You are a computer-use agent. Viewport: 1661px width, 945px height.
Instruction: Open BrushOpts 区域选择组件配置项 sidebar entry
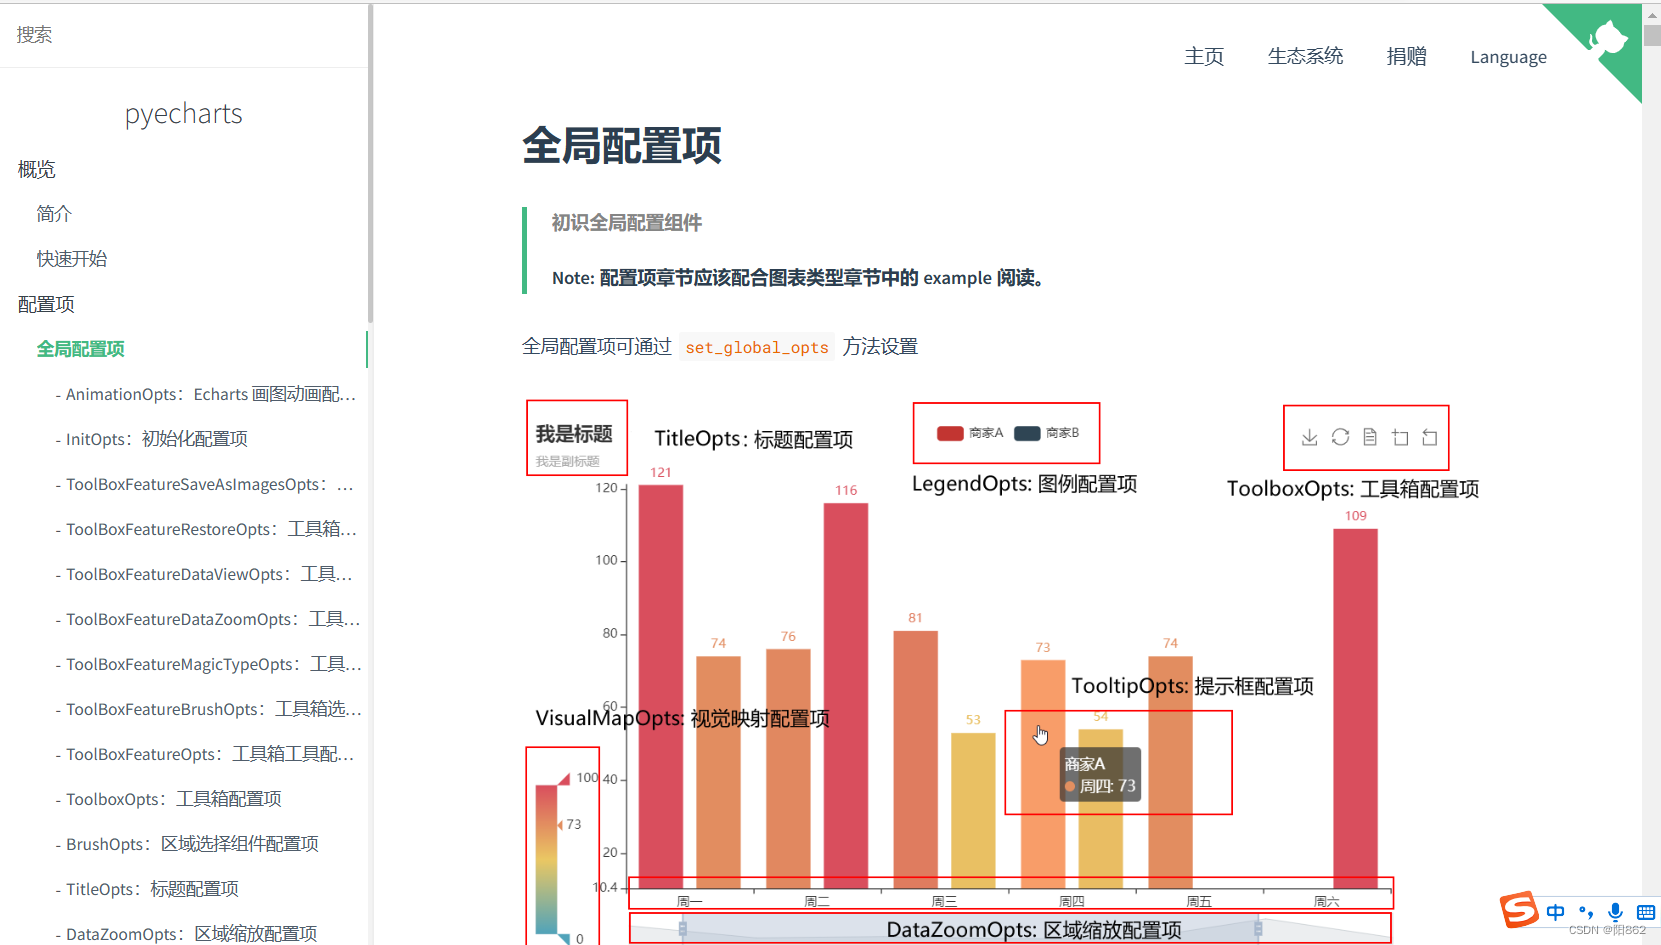click(187, 844)
